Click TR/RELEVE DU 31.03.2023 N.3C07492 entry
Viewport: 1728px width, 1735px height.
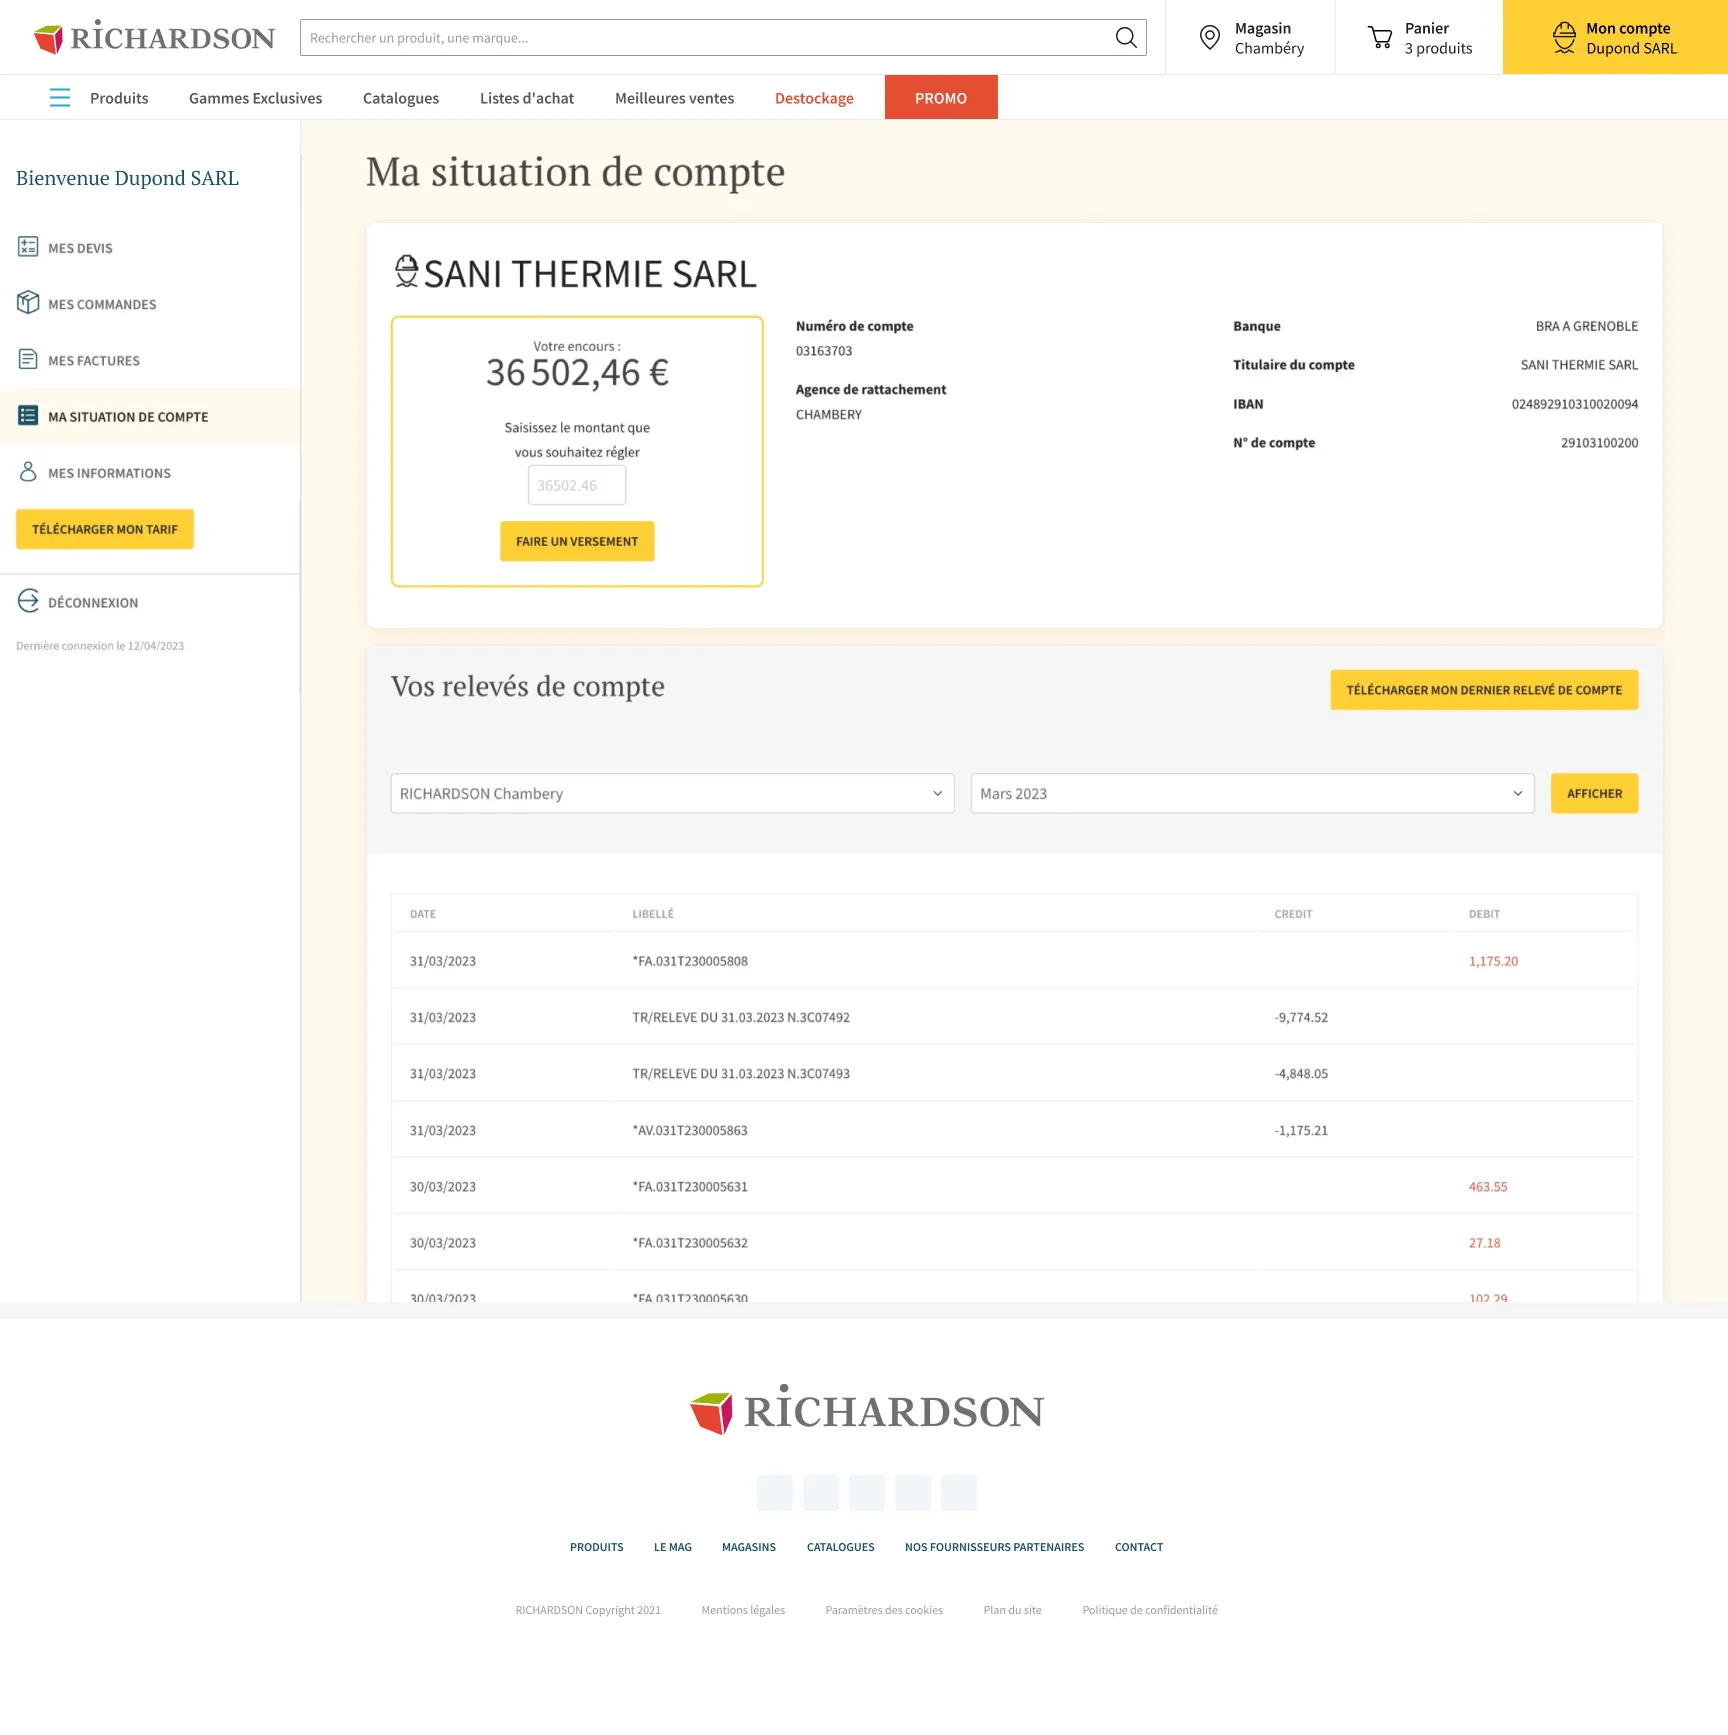pos(741,1017)
